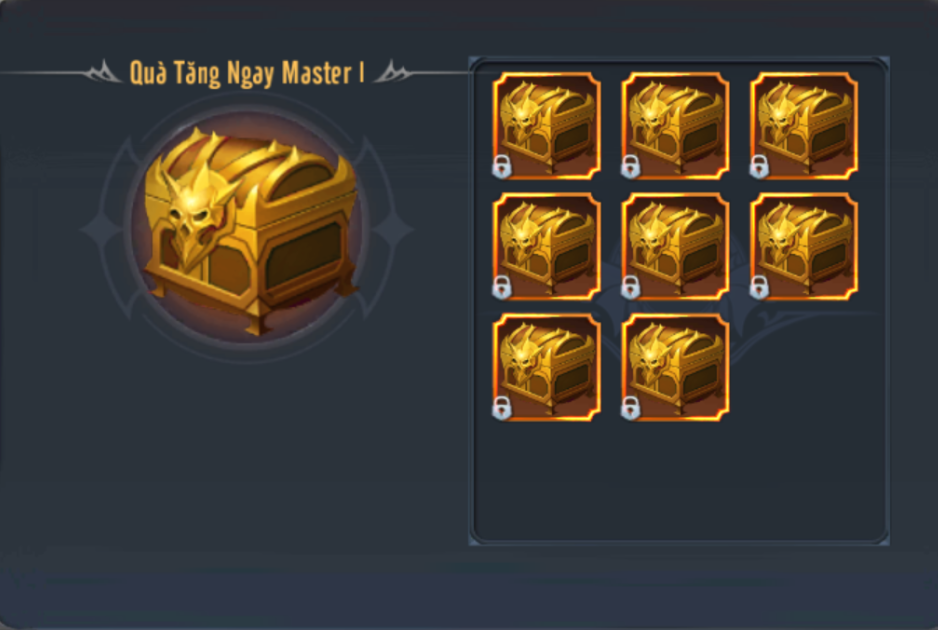Viewport: 938px width, 630px height.
Task: Click the empty third slot in bottom row
Action: [x=804, y=367]
